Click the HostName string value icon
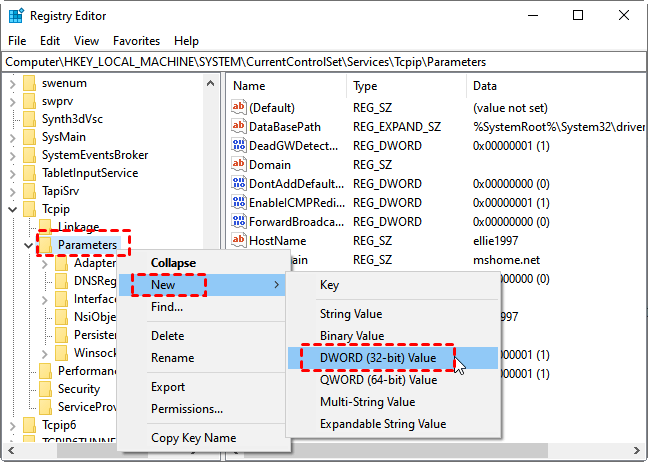648x462 pixels. [239, 240]
